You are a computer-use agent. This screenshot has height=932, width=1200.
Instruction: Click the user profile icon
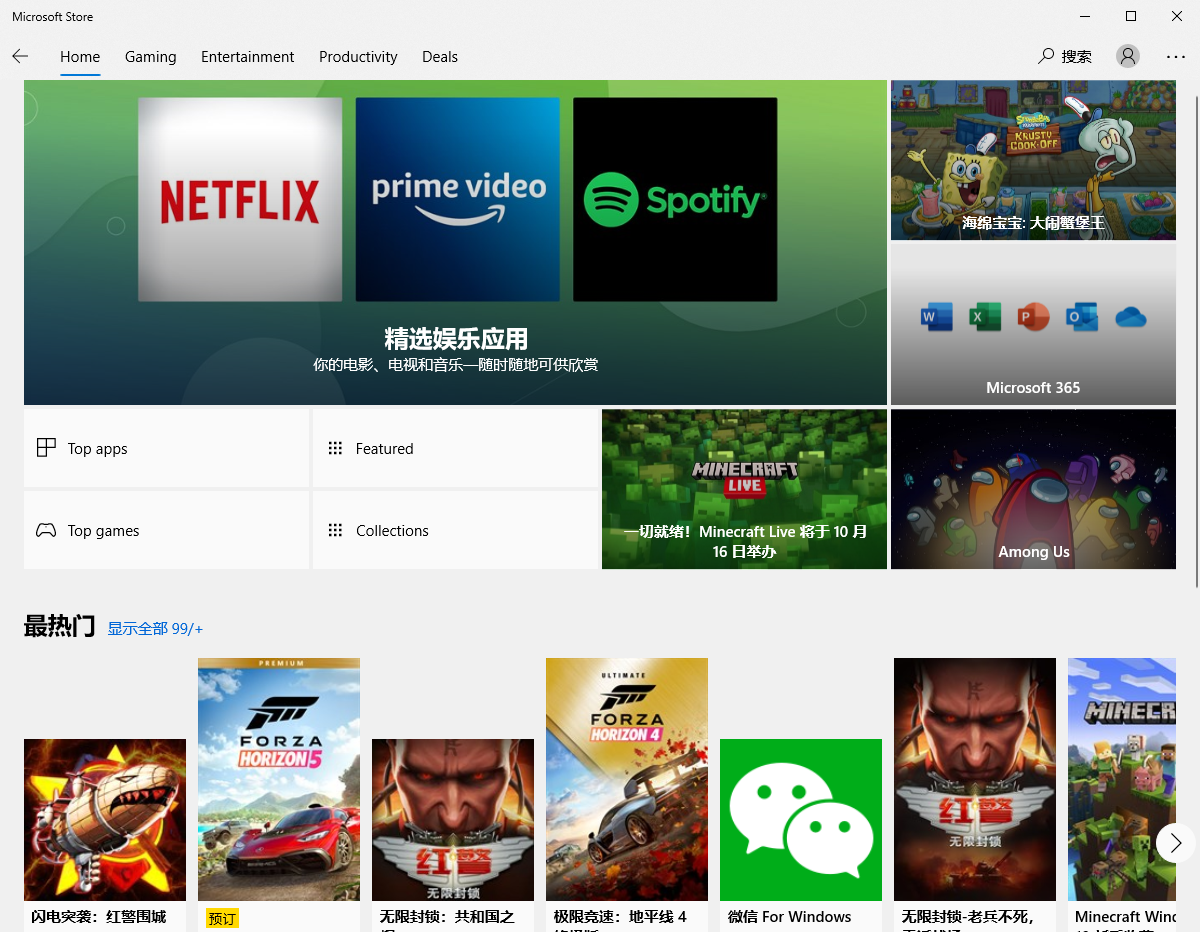click(1128, 56)
